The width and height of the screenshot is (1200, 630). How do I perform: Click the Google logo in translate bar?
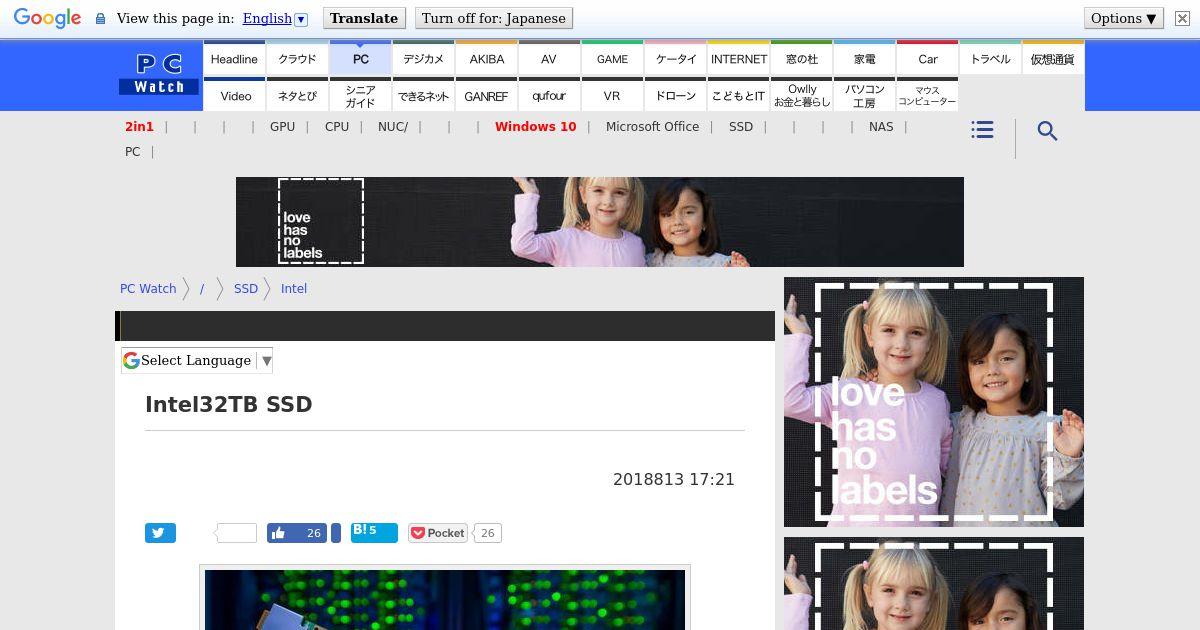(47, 18)
